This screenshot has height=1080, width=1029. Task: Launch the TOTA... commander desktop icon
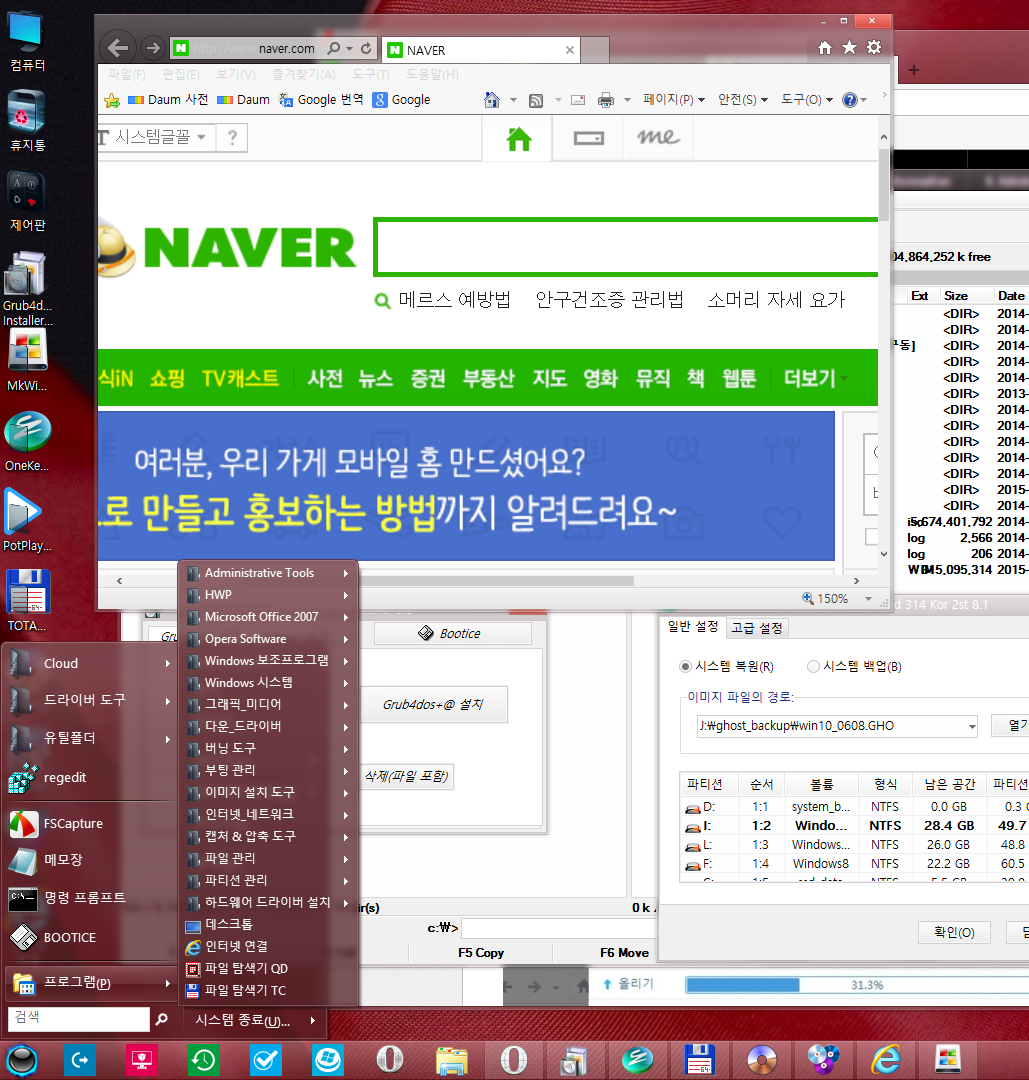click(x=26, y=601)
